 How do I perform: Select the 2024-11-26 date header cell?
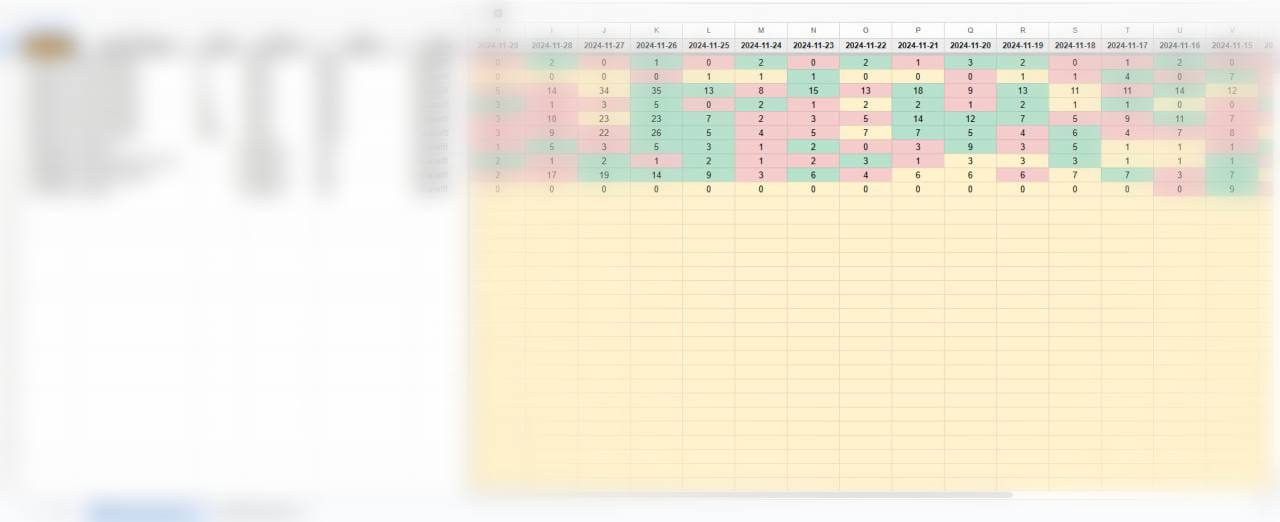pos(656,46)
